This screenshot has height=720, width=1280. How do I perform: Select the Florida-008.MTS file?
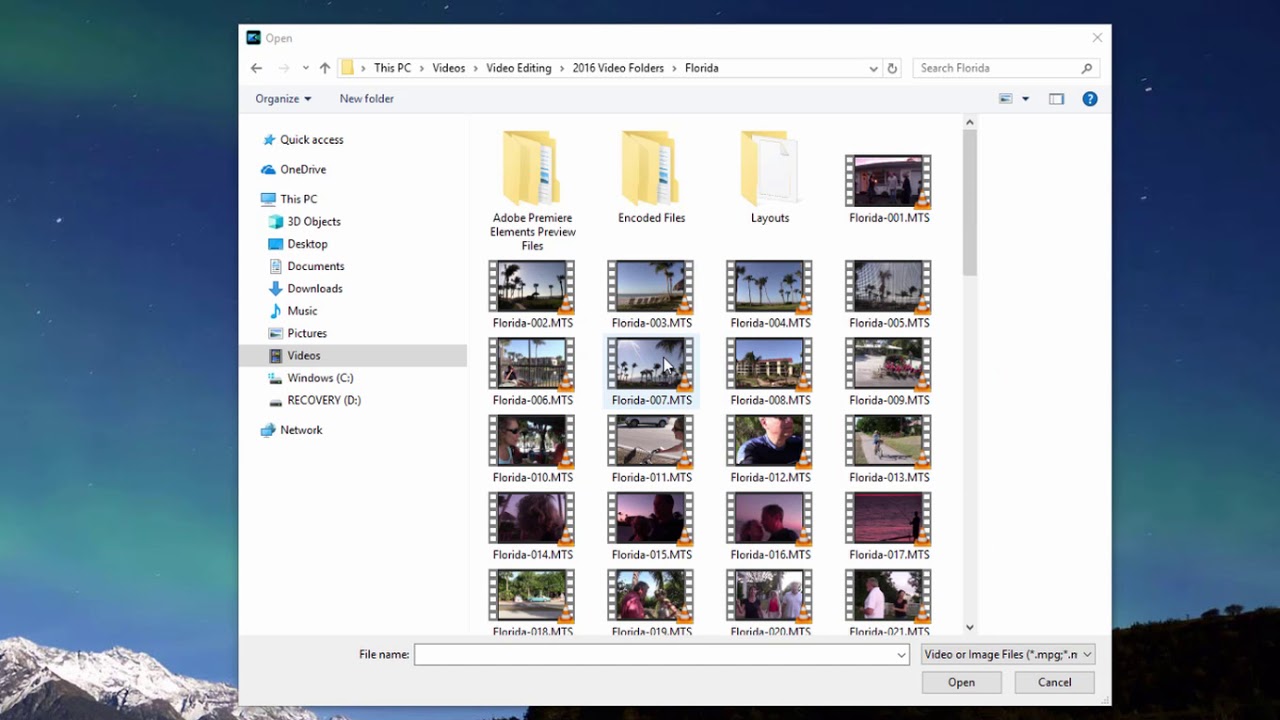pos(770,371)
